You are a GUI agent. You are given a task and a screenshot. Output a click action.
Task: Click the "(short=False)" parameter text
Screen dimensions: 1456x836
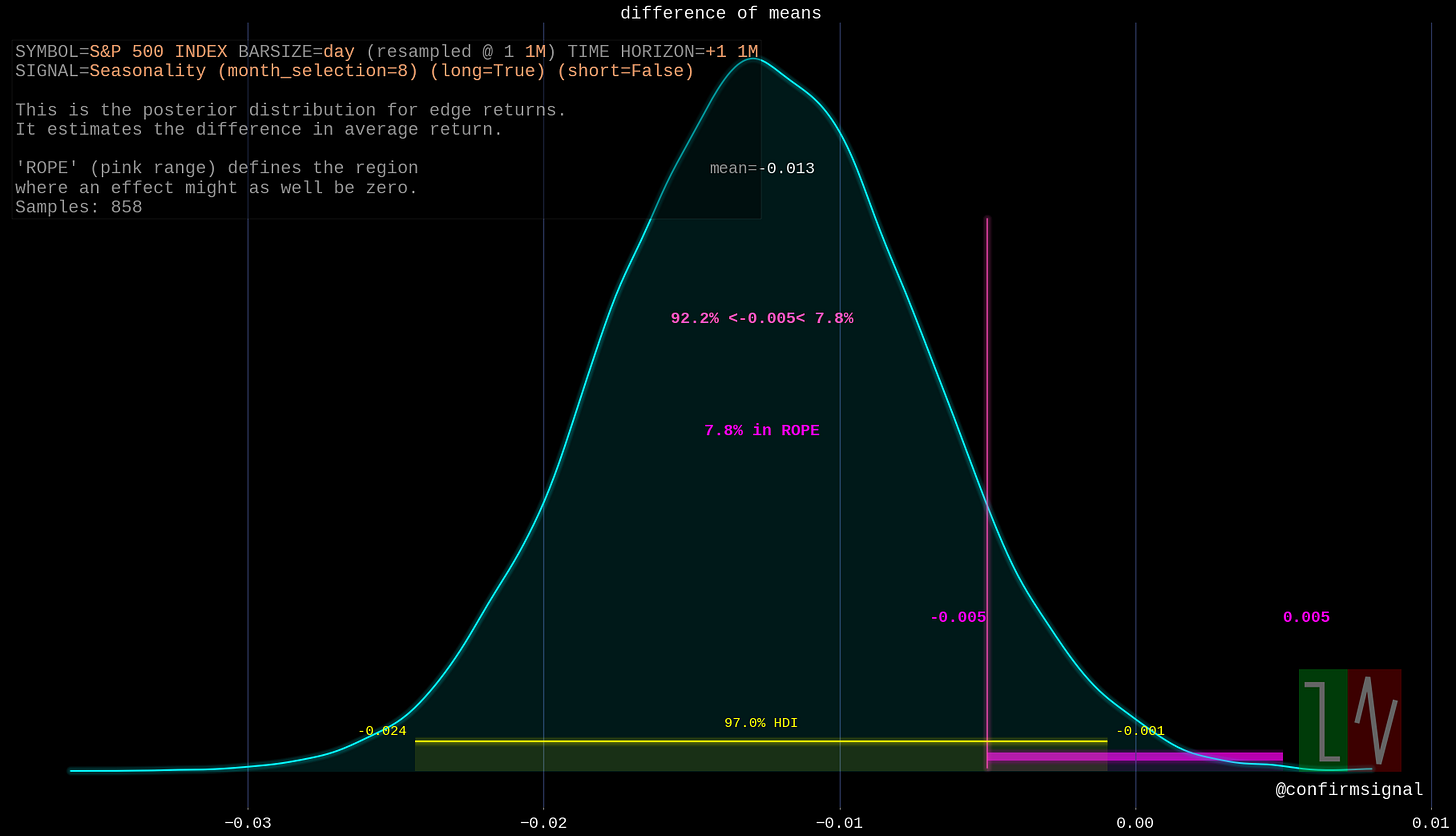click(625, 71)
